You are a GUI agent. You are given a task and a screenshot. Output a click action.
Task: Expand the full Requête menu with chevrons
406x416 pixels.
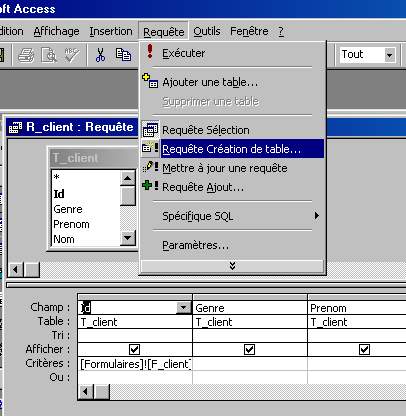(232, 266)
